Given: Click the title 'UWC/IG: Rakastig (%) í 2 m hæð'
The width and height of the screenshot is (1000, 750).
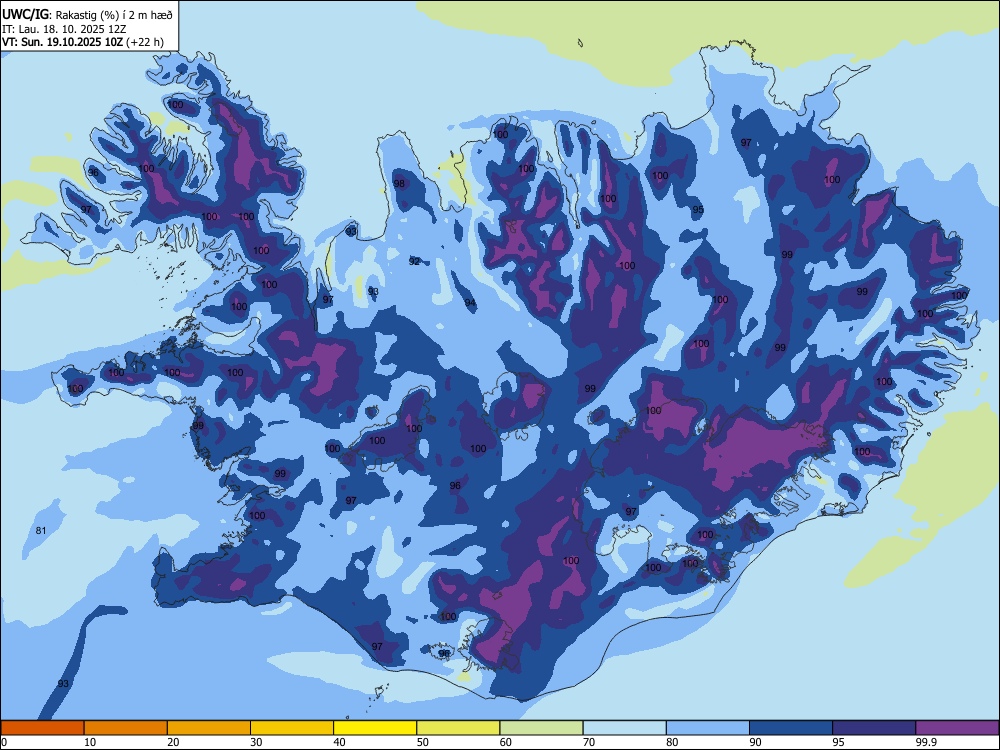Looking at the screenshot, I should point(87,14).
